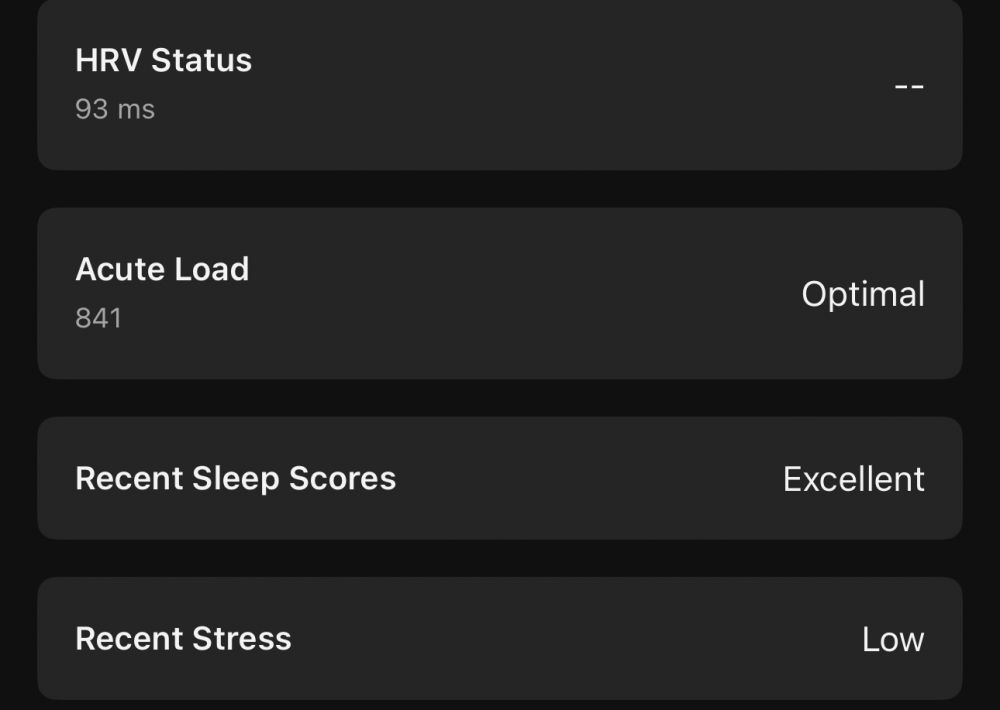Tap the word Scores in sleep card title

pos(342,478)
